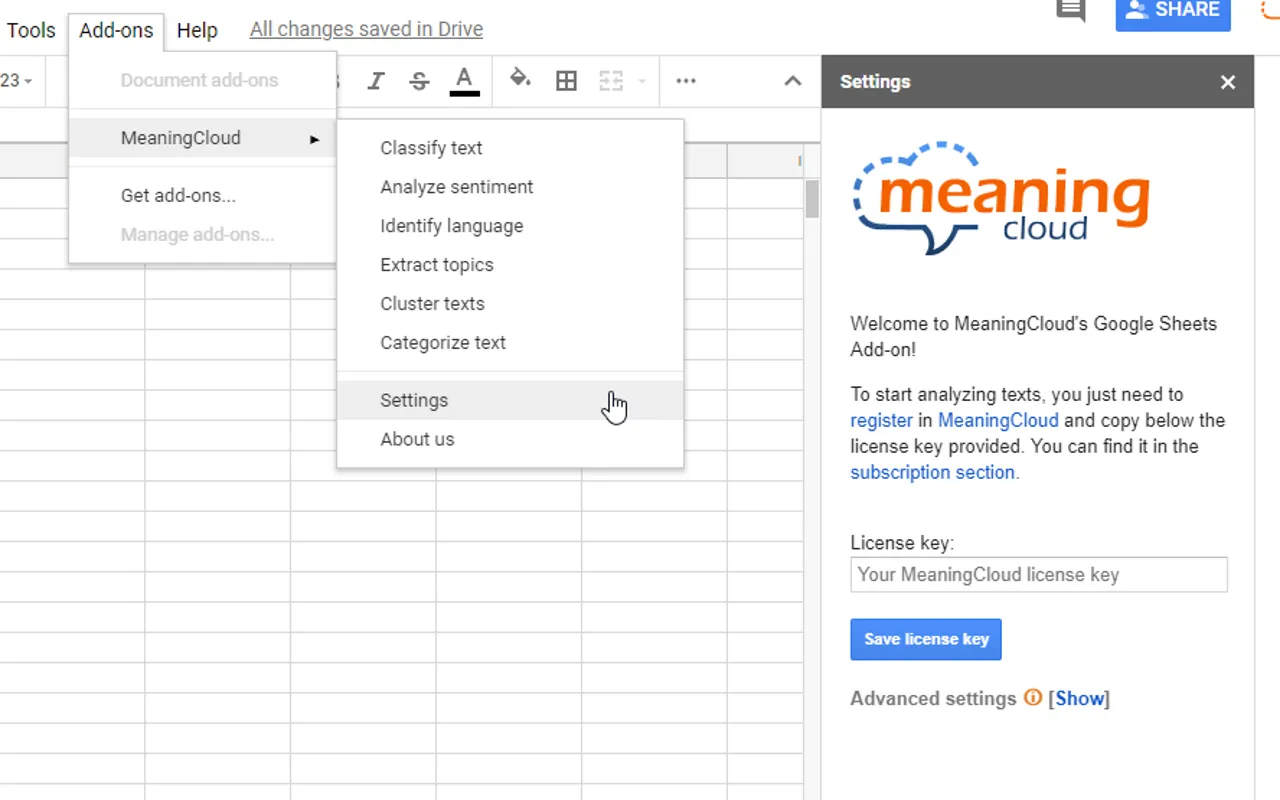Collapse the toolbar with the up chevron
The width and height of the screenshot is (1280, 800).
[793, 81]
